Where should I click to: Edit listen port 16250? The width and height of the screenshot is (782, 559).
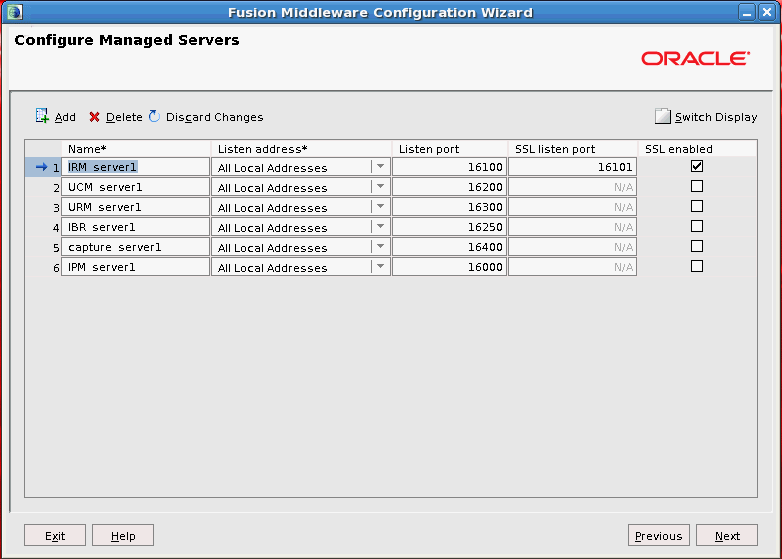pyautogui.click(x=449, y=226)
